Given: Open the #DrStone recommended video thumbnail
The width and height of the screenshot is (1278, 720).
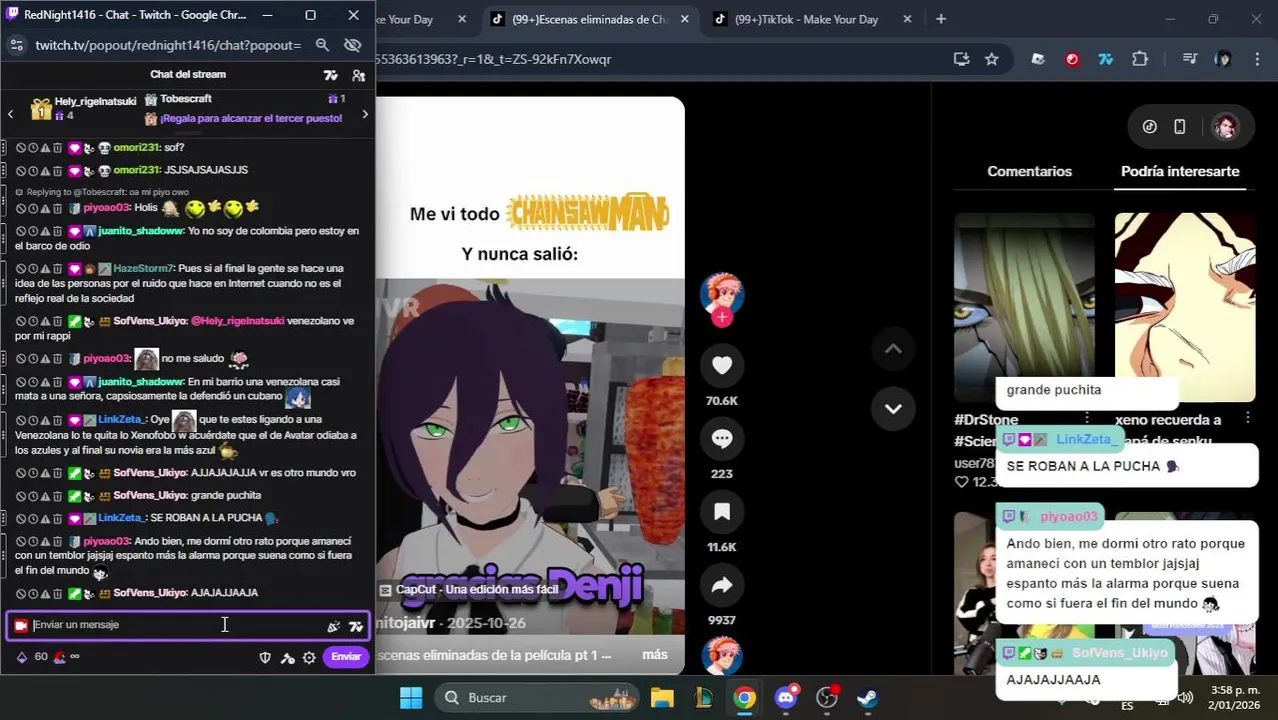Looking at the screenshot, I should point(1024,306).
